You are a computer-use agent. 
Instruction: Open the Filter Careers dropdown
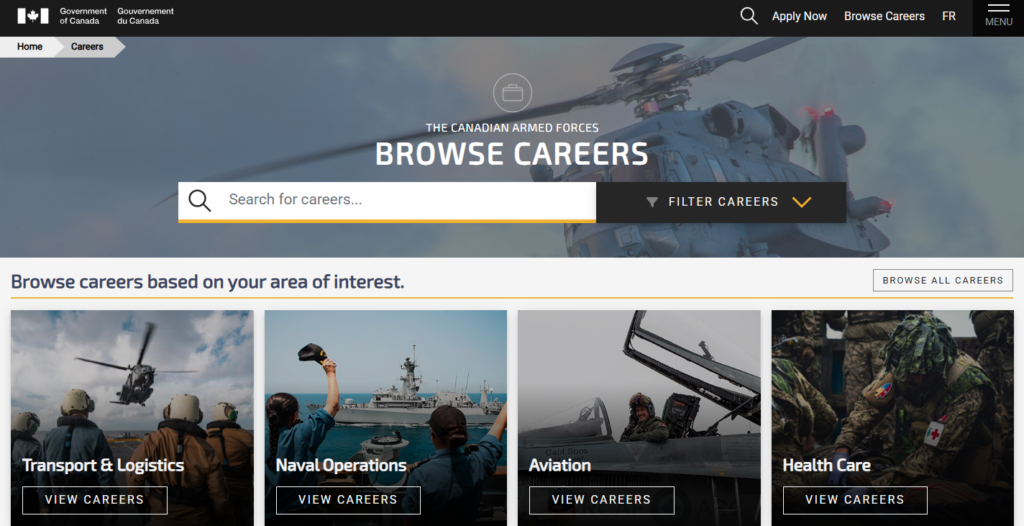[722, 202]
